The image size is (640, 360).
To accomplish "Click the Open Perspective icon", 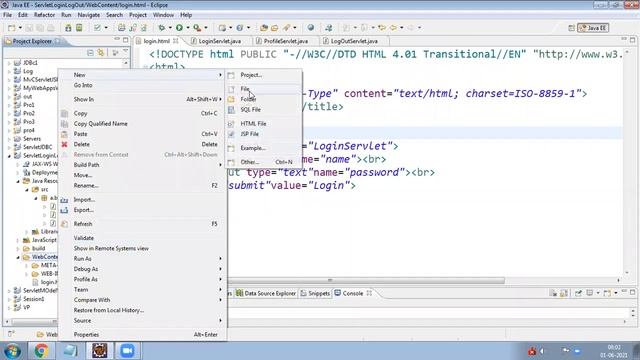I will point(571,28).
